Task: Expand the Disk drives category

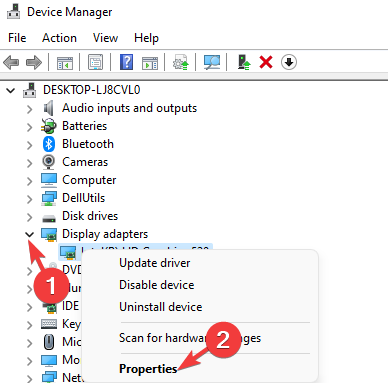Action: (x=30, y=217)
